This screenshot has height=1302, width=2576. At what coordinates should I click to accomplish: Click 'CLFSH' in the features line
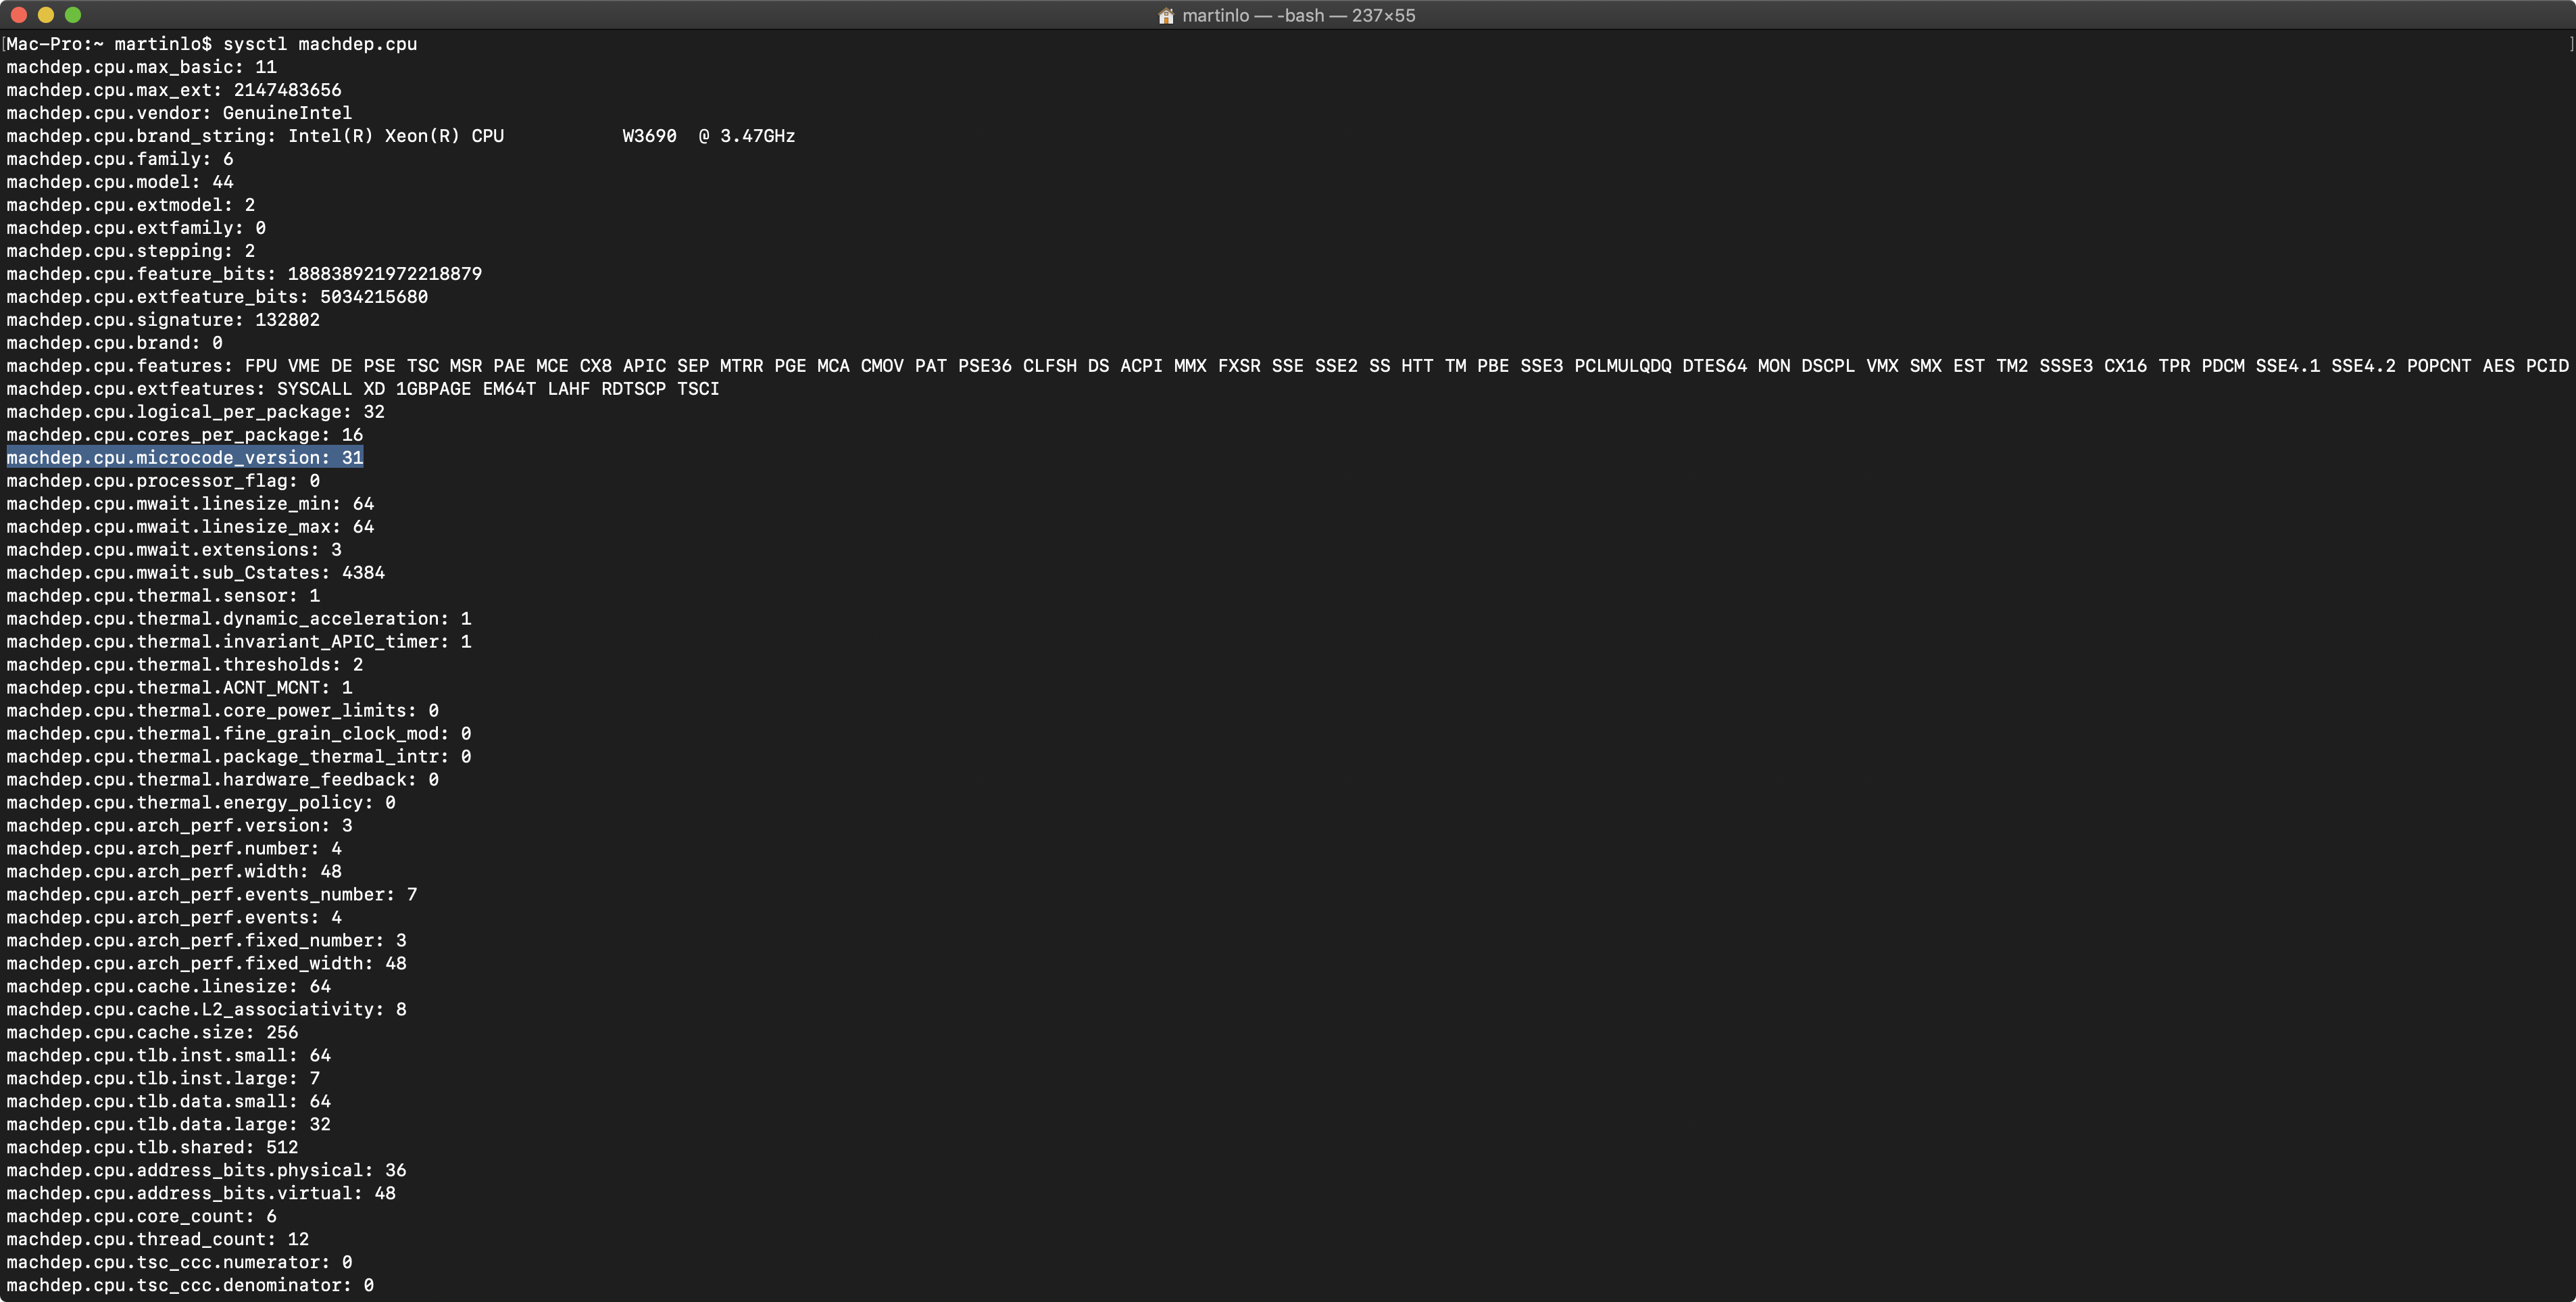tap(1049, 366)
